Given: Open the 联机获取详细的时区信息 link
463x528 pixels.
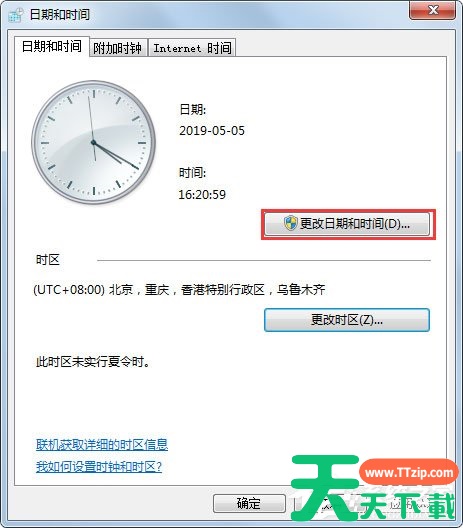Looking at the screenshot, I should [x=102, y=445].
